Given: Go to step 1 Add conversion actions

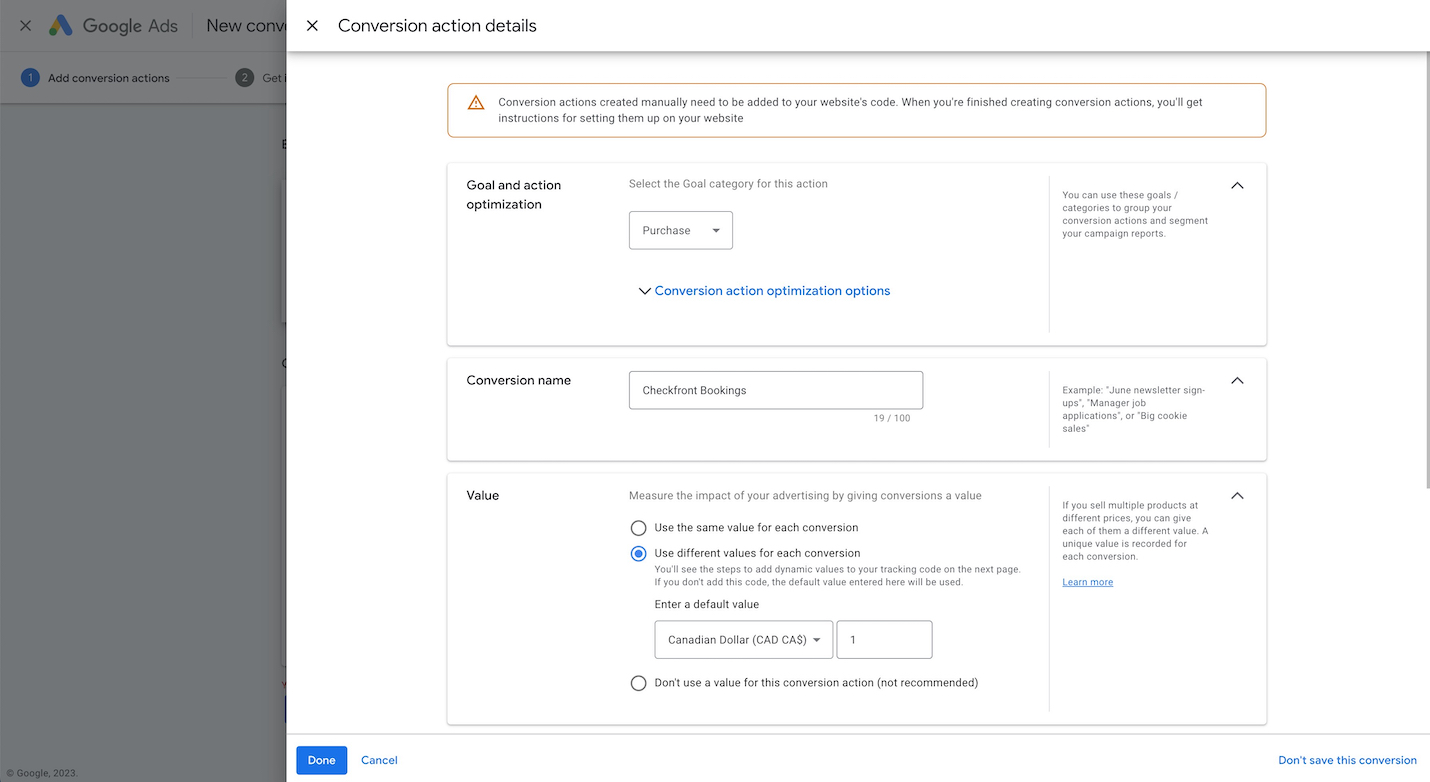Looking at the screenshot, I should point(96,78).
